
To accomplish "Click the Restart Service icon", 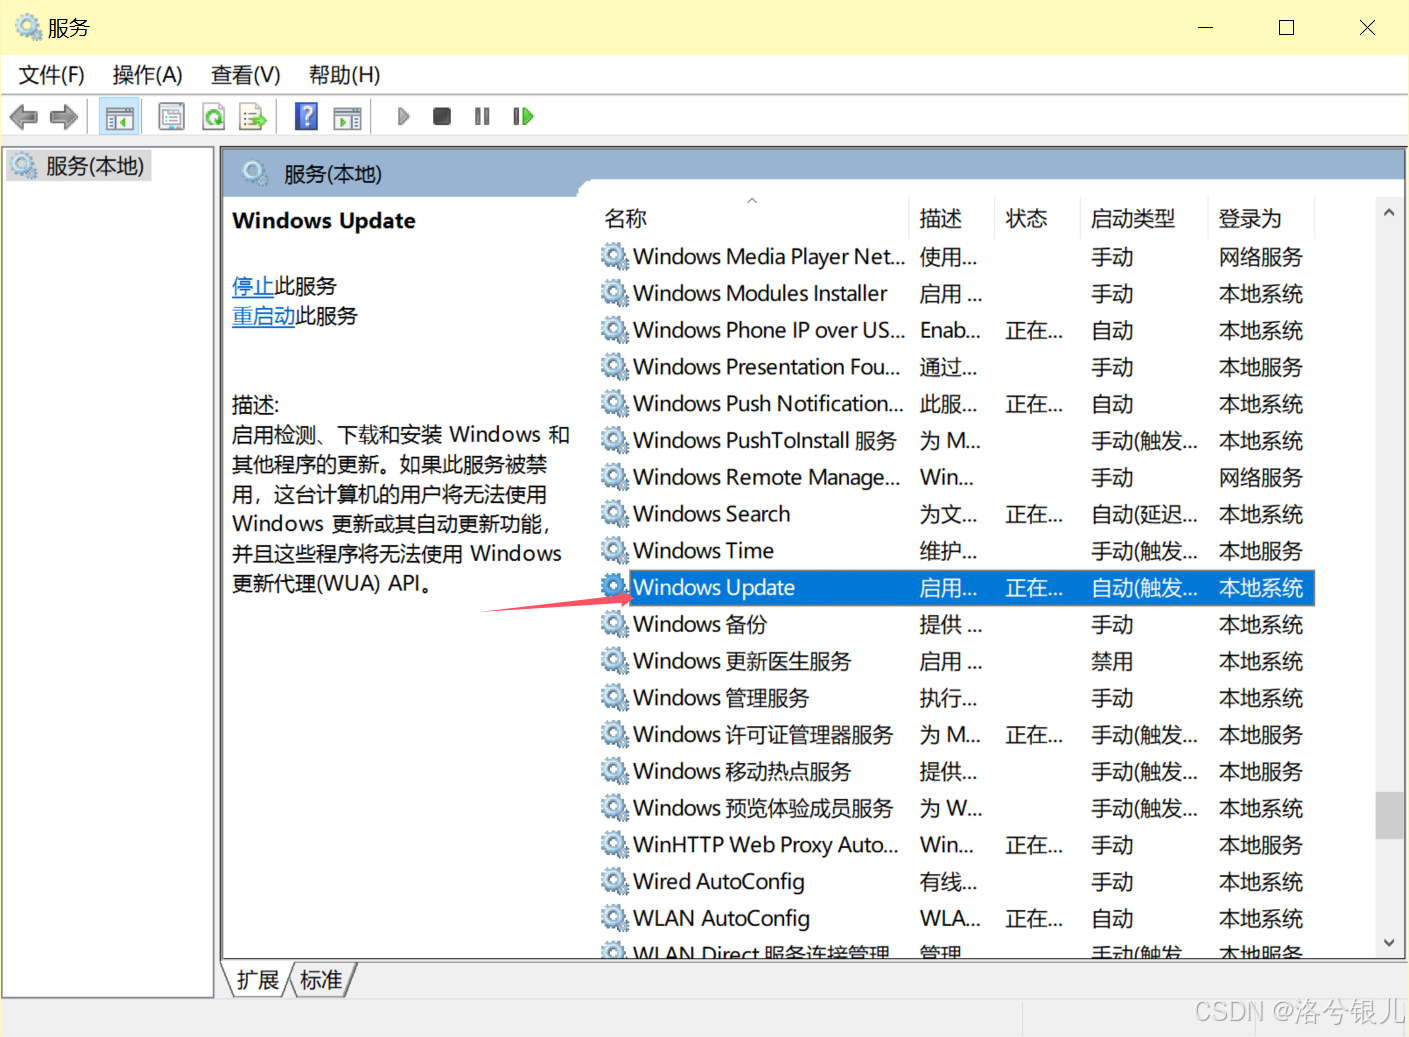I will point(523,117).
